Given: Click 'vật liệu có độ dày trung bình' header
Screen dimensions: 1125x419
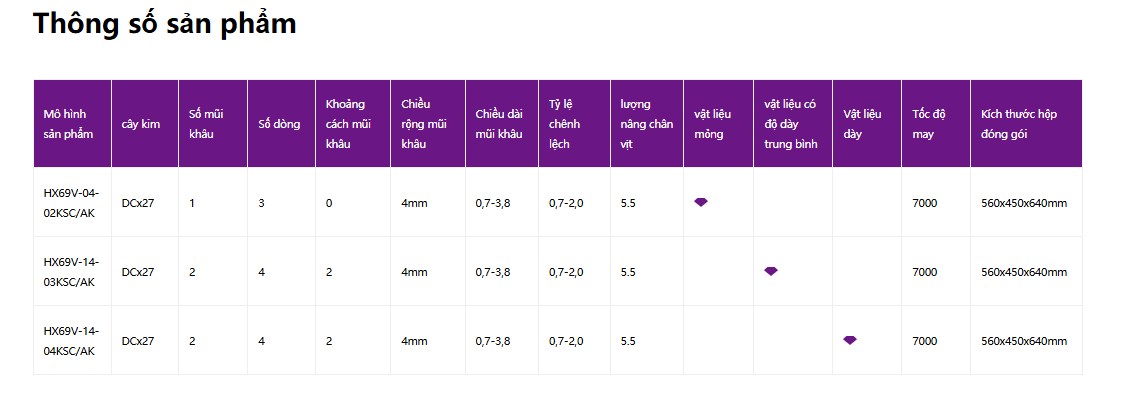Looking at the screenshot, I should tap(793, 124).
